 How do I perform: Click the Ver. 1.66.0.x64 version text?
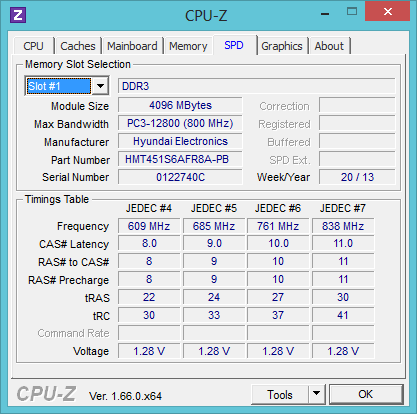[x=125, y=396]
